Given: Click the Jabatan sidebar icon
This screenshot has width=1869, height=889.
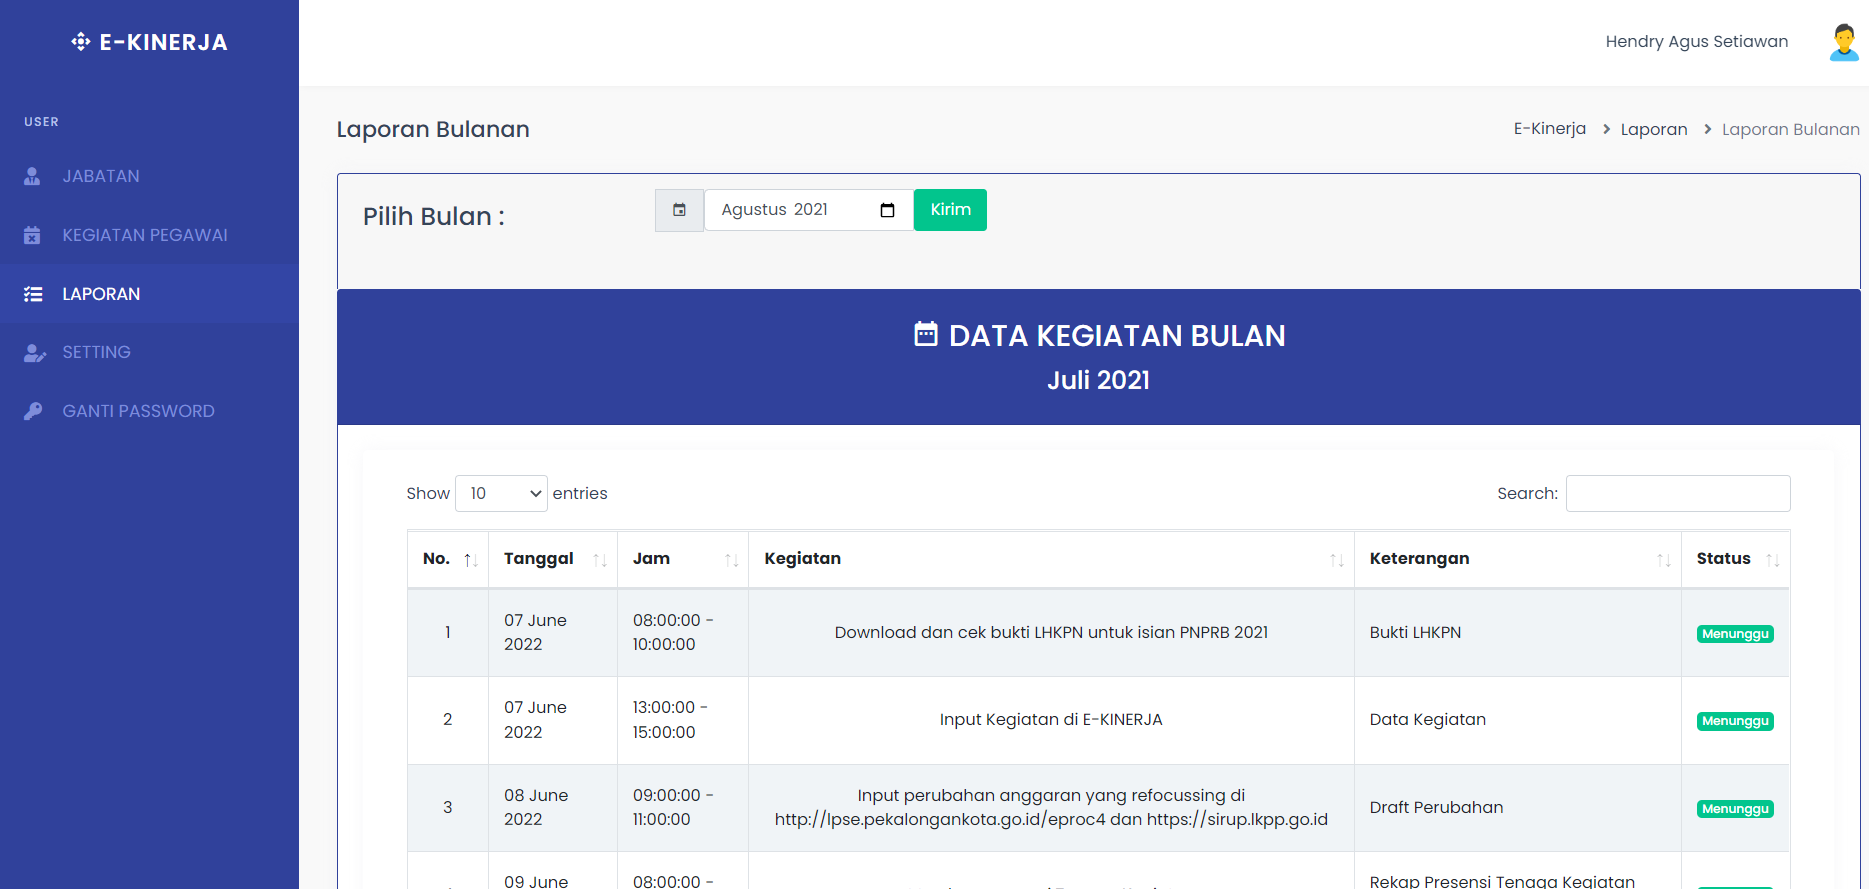Looking at the screenshot, I should click(32, 176).
